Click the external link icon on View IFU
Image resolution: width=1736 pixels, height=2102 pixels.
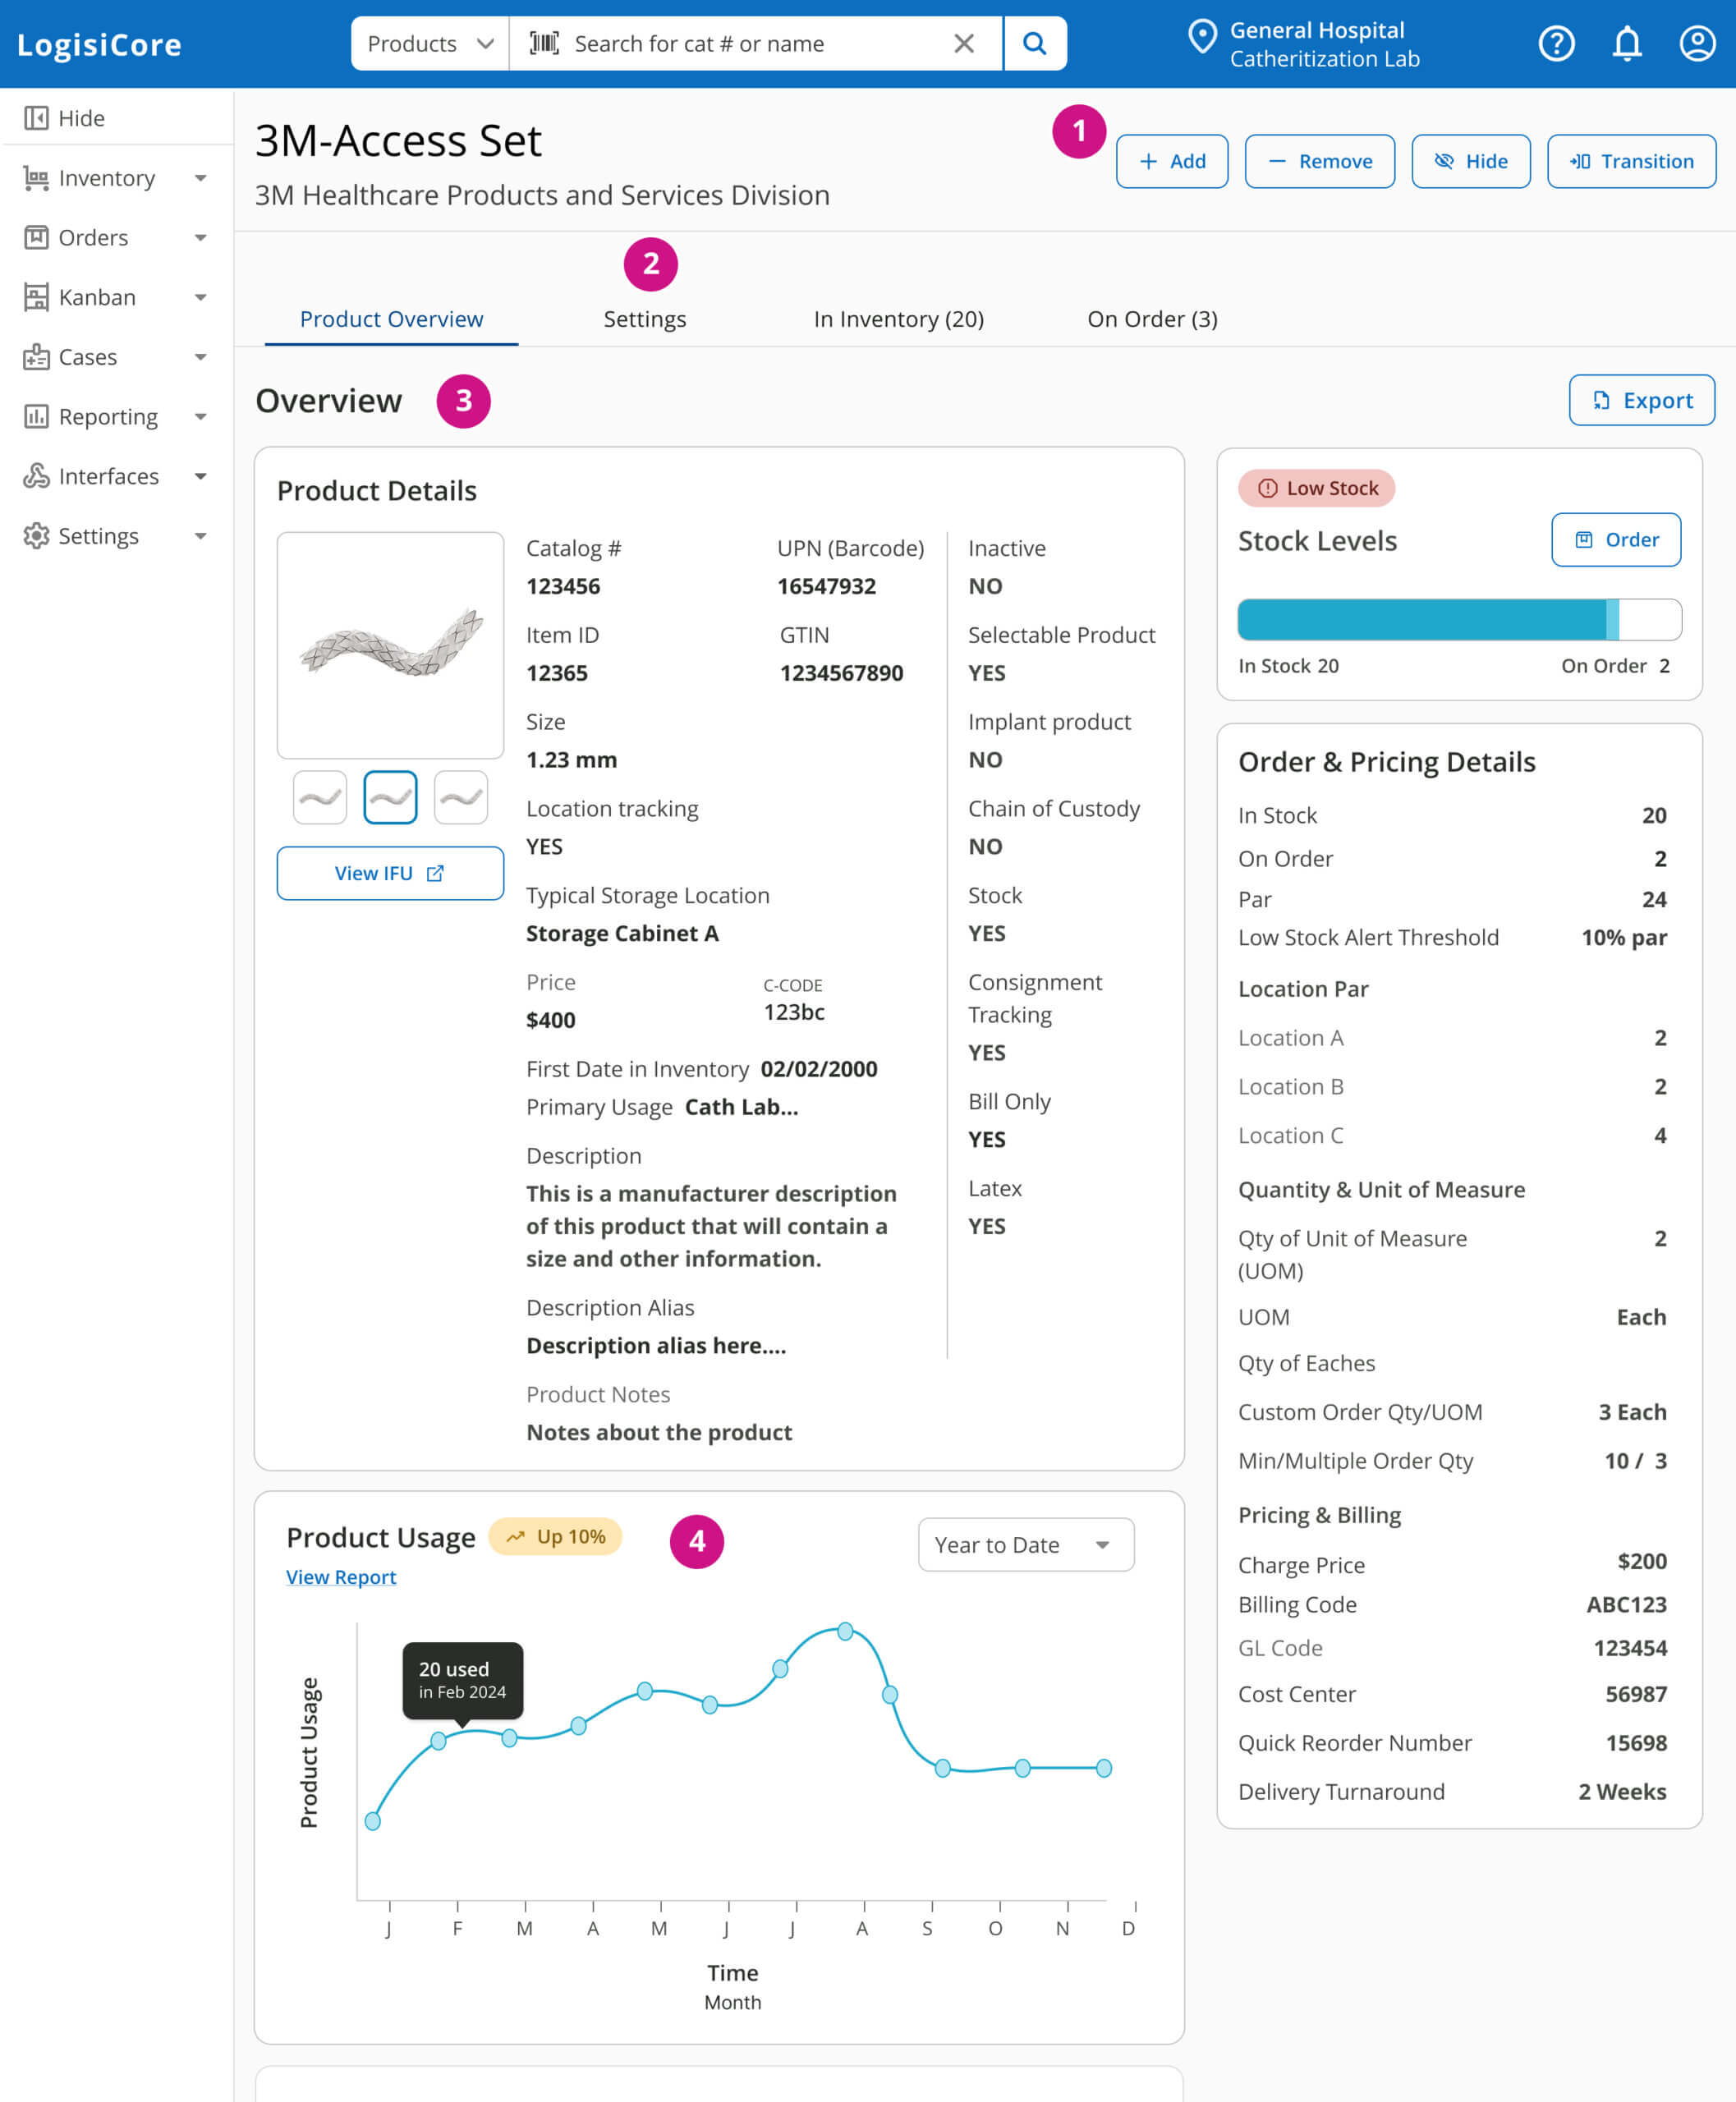point(435,873)
